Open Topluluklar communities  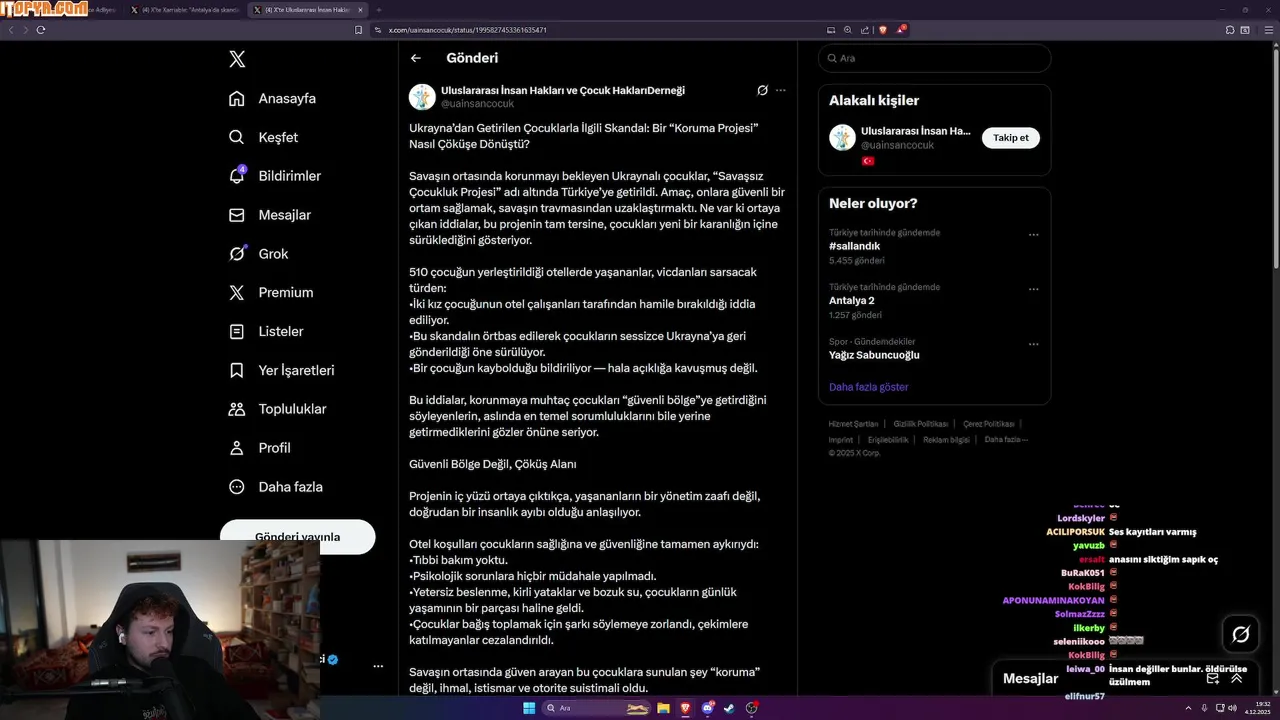(277, 409)
